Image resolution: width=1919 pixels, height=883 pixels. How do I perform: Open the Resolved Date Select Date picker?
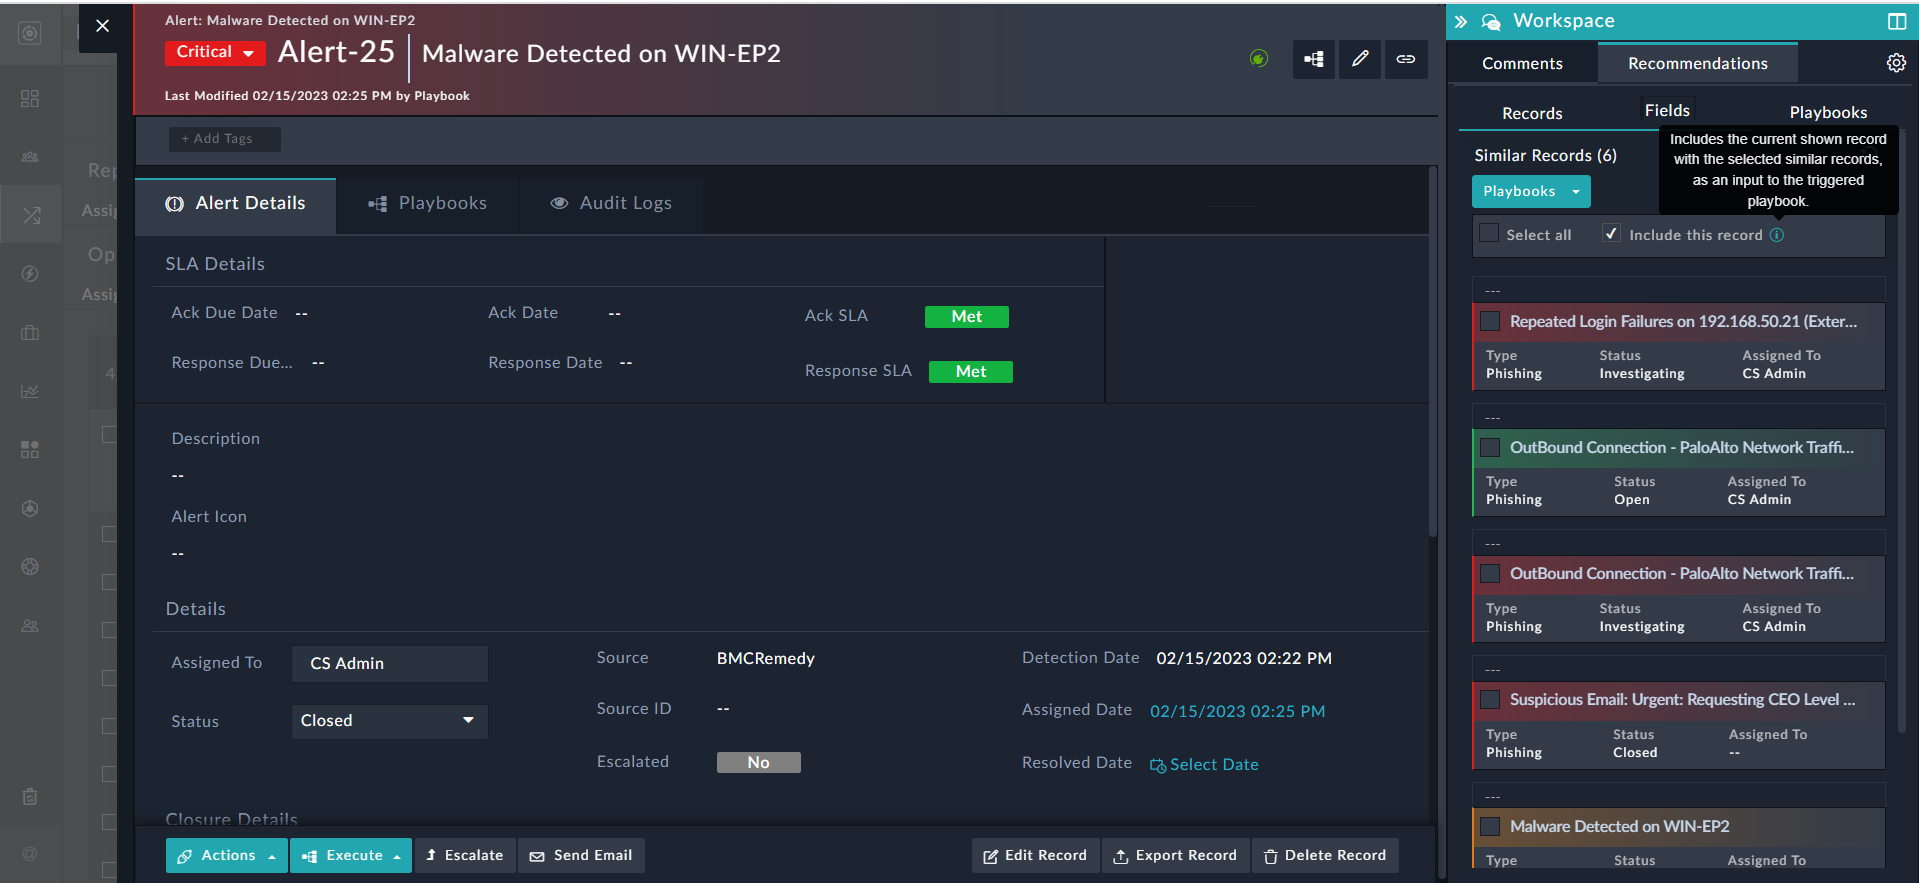1204,765
